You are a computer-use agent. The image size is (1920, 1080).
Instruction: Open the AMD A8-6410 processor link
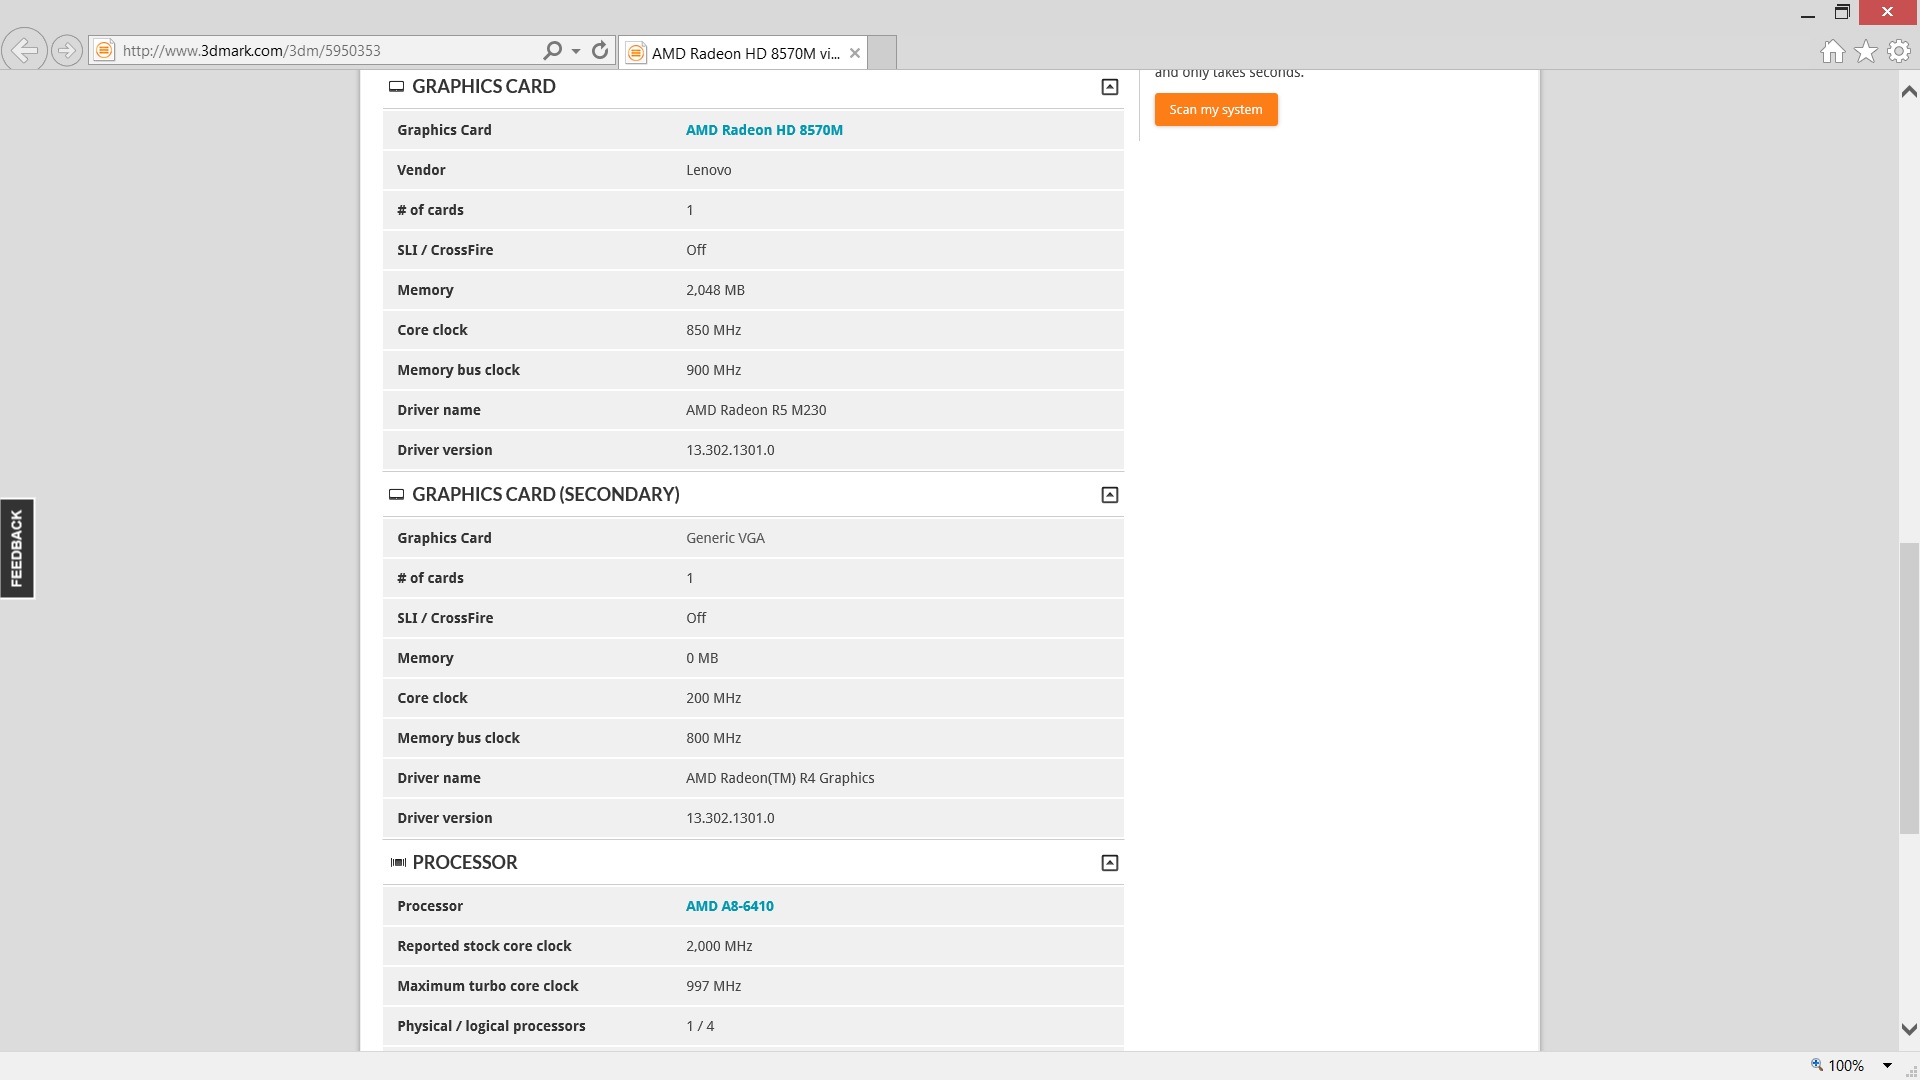(730, 906)
